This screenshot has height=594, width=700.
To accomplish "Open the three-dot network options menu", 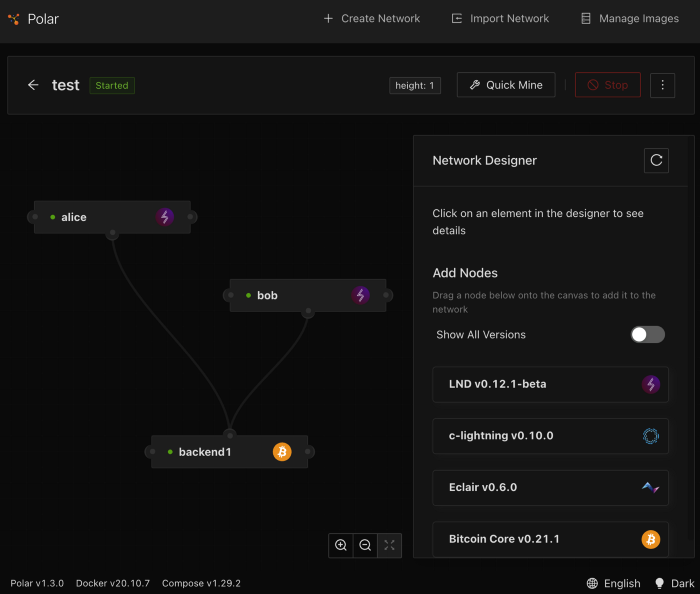I will 662,85.
